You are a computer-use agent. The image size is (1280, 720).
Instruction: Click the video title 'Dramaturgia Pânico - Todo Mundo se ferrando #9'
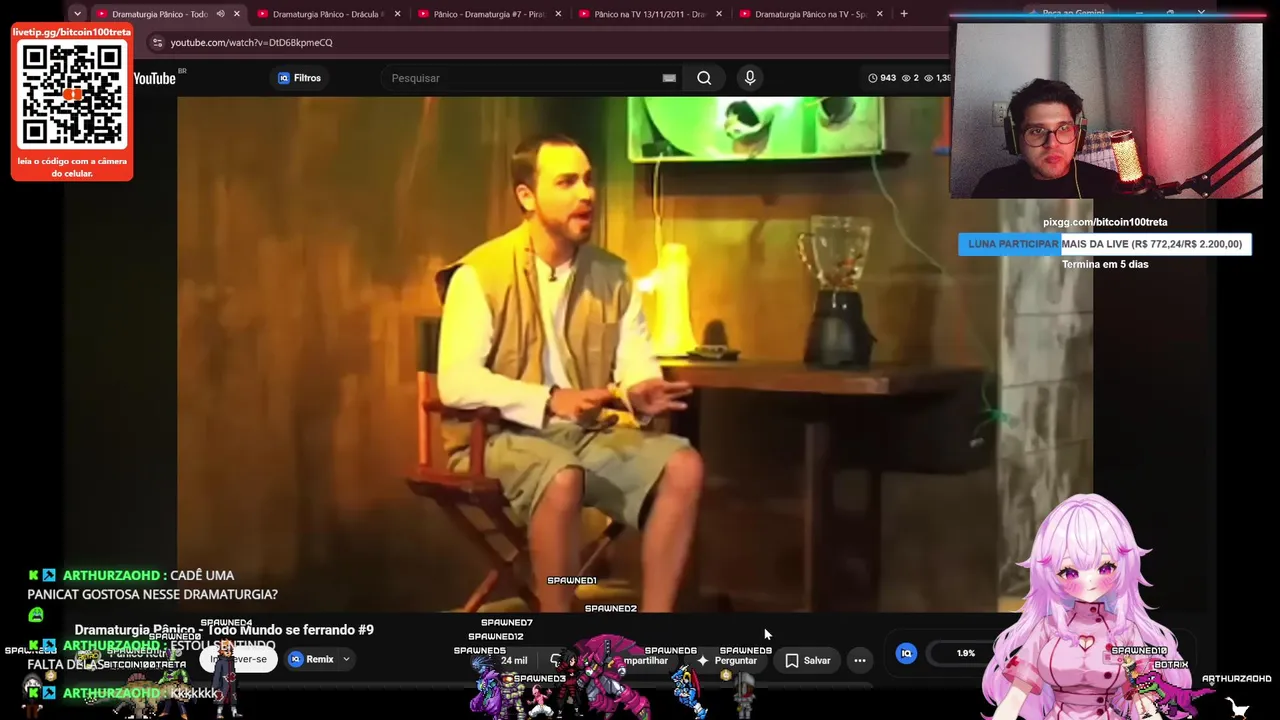pyautogui.click(x=224, y=630)
